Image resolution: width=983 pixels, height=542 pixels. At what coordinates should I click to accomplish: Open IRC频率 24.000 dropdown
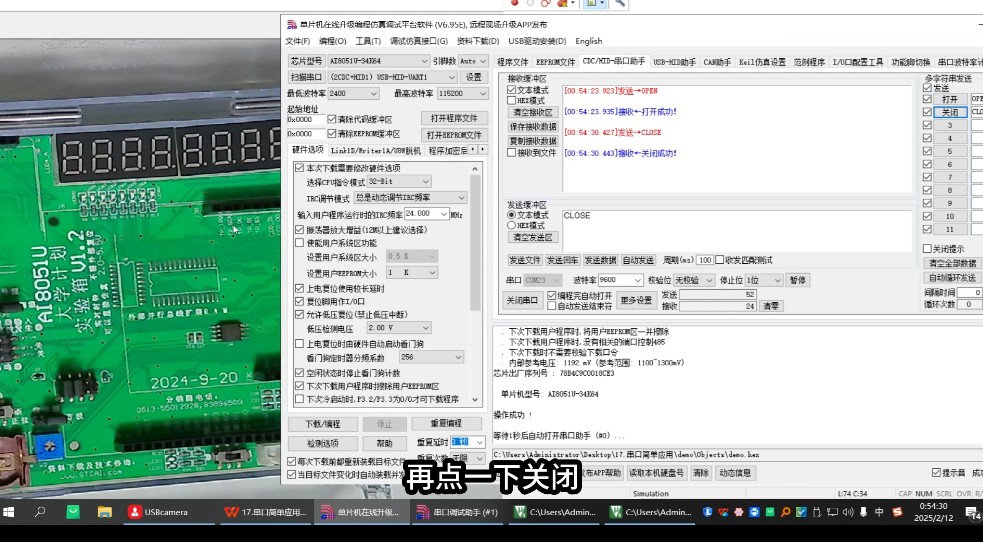click(x=426, y=214)
